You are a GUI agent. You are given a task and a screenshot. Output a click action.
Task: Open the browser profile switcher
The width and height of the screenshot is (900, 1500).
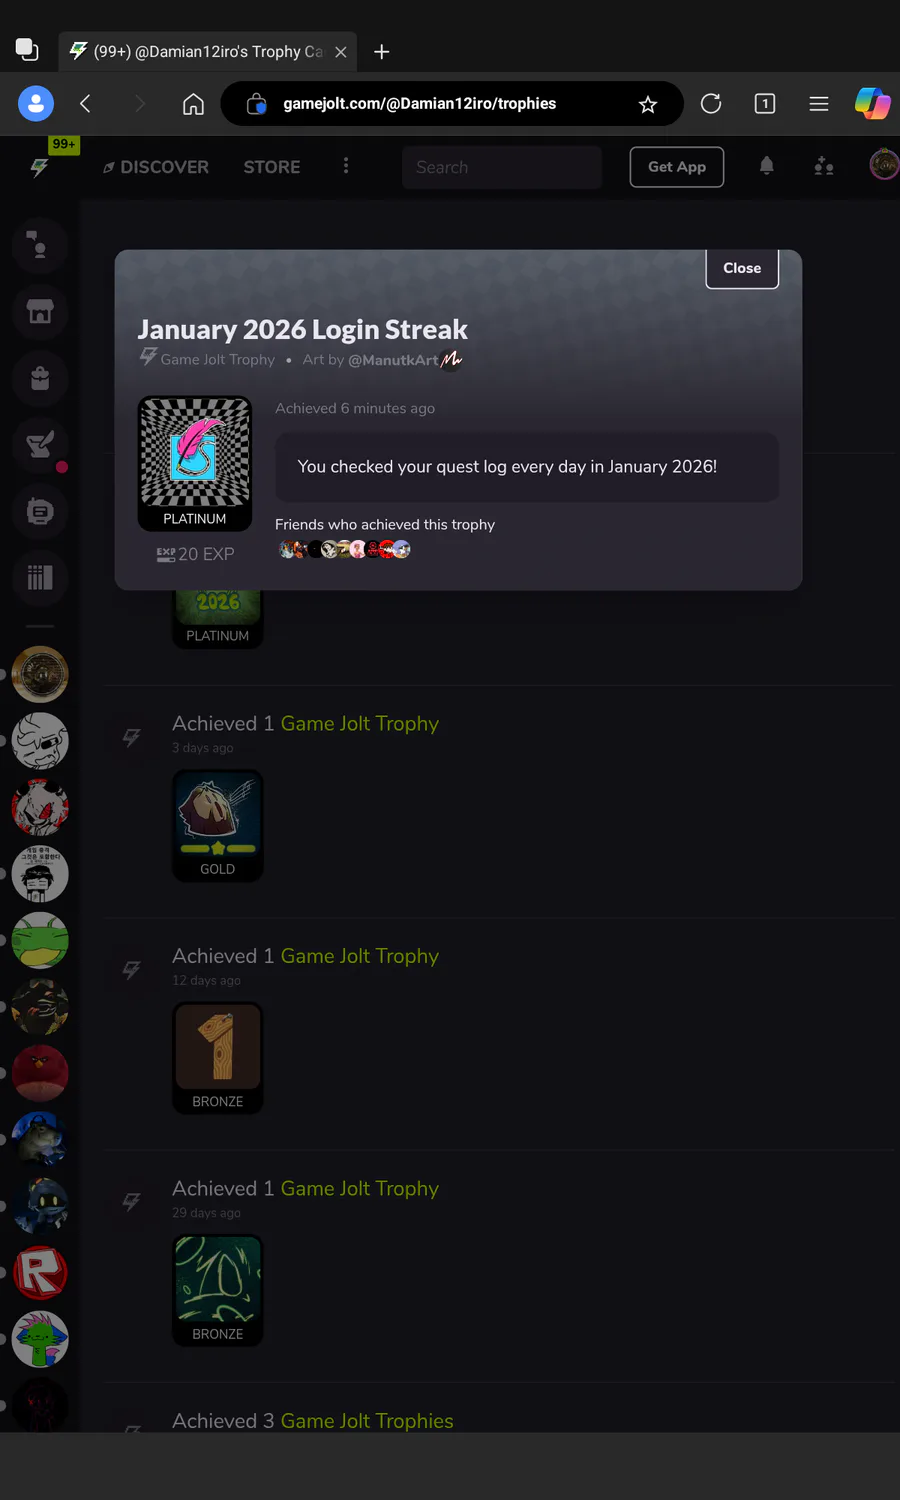(36, 104)
